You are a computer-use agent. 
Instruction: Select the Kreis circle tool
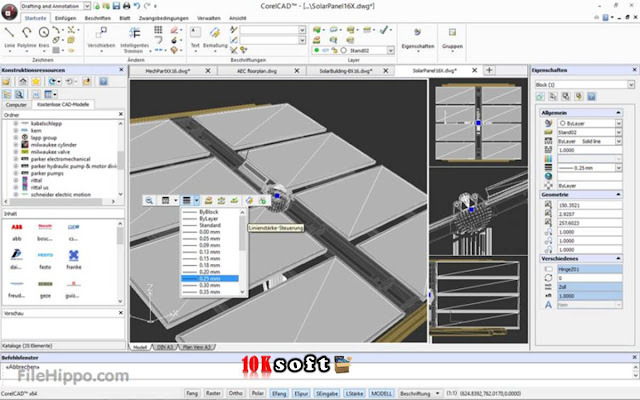[x=44, y=37]
